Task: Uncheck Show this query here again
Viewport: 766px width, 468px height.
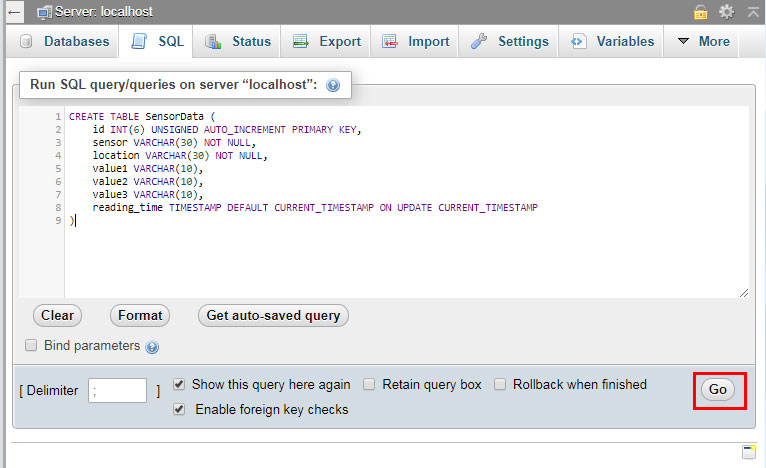Action: (x=179, y=384)
